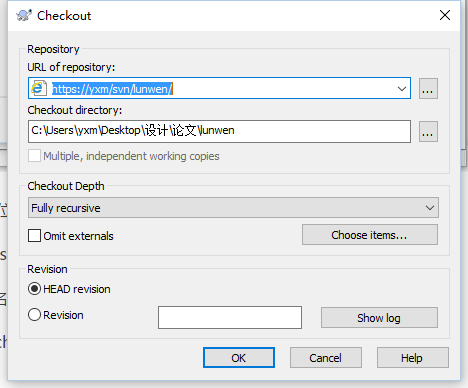
Task: Enable Omit externals checkbox
Action: pyautogui.click(x=35, y=236)
